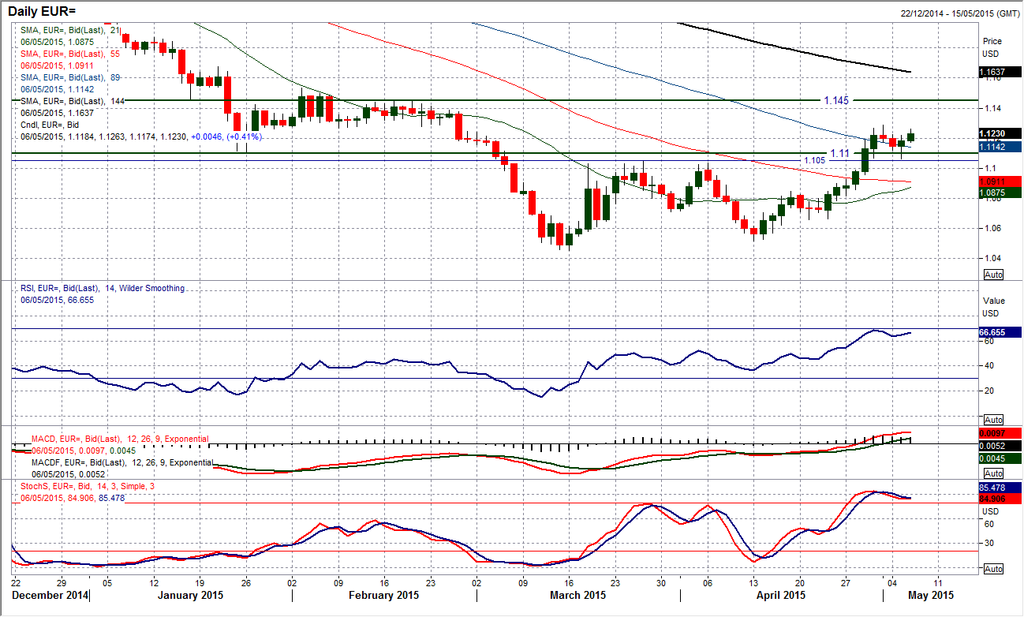Click the StochS values 84.906, 85.478 text
1024x617 pixels.
[x=72, y=498]
